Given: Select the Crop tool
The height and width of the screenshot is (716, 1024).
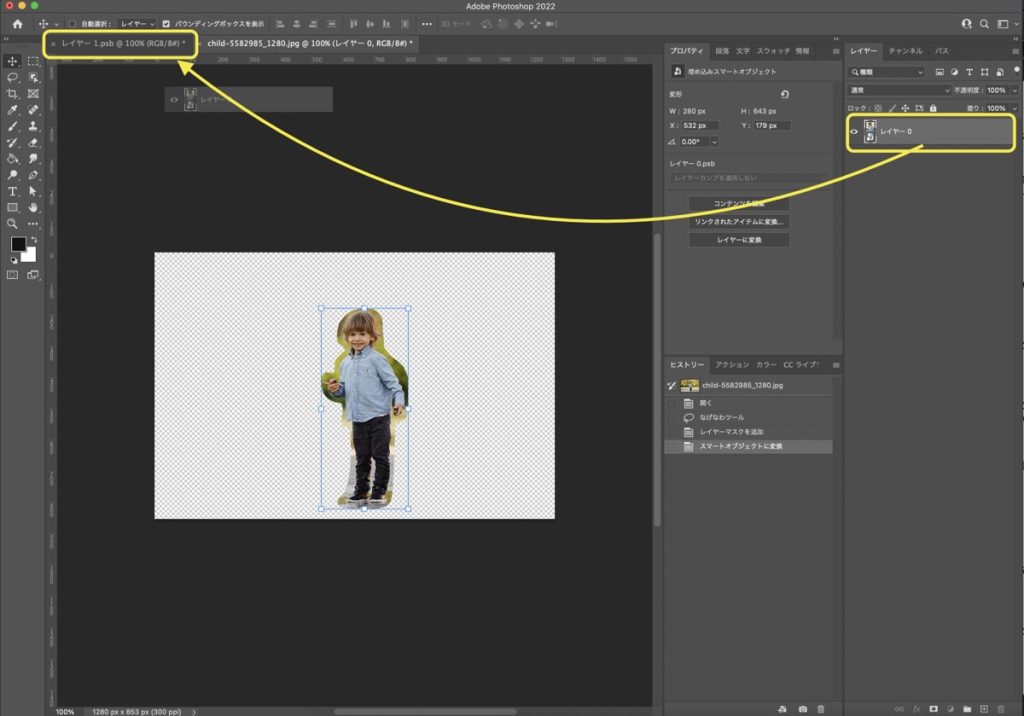Looking at the screenshot, I should pos(12,93).
